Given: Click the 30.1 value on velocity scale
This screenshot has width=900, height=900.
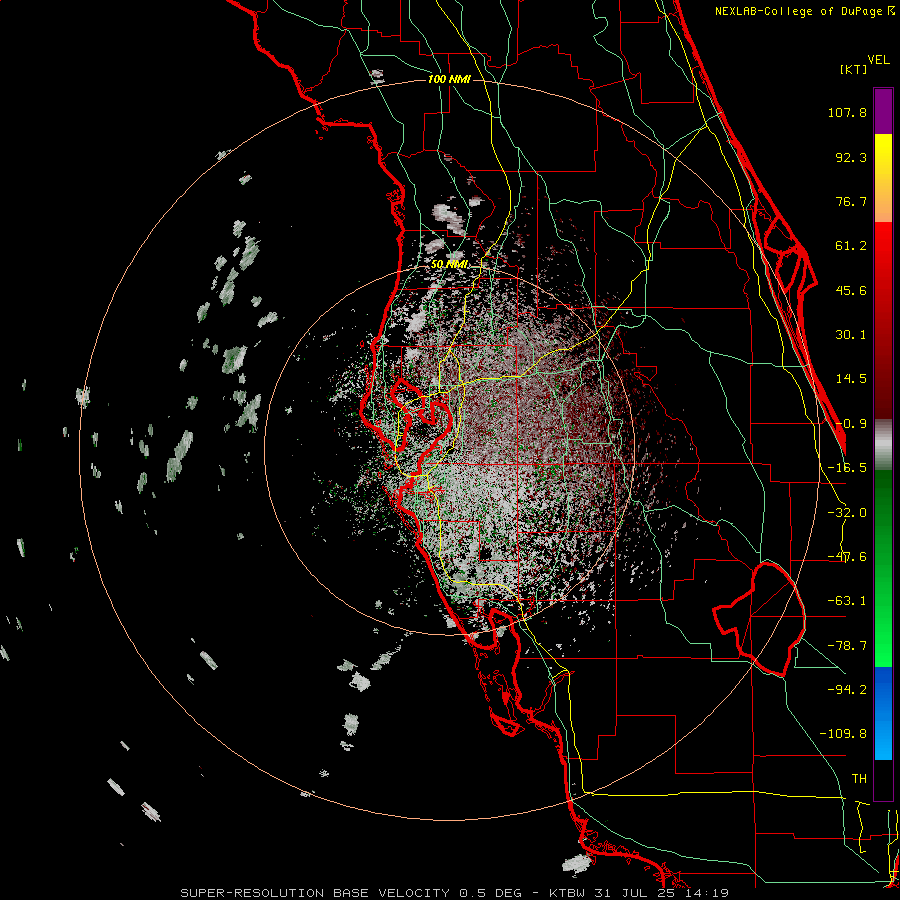Looking at the screenshot, I should (x=851, y=335).
